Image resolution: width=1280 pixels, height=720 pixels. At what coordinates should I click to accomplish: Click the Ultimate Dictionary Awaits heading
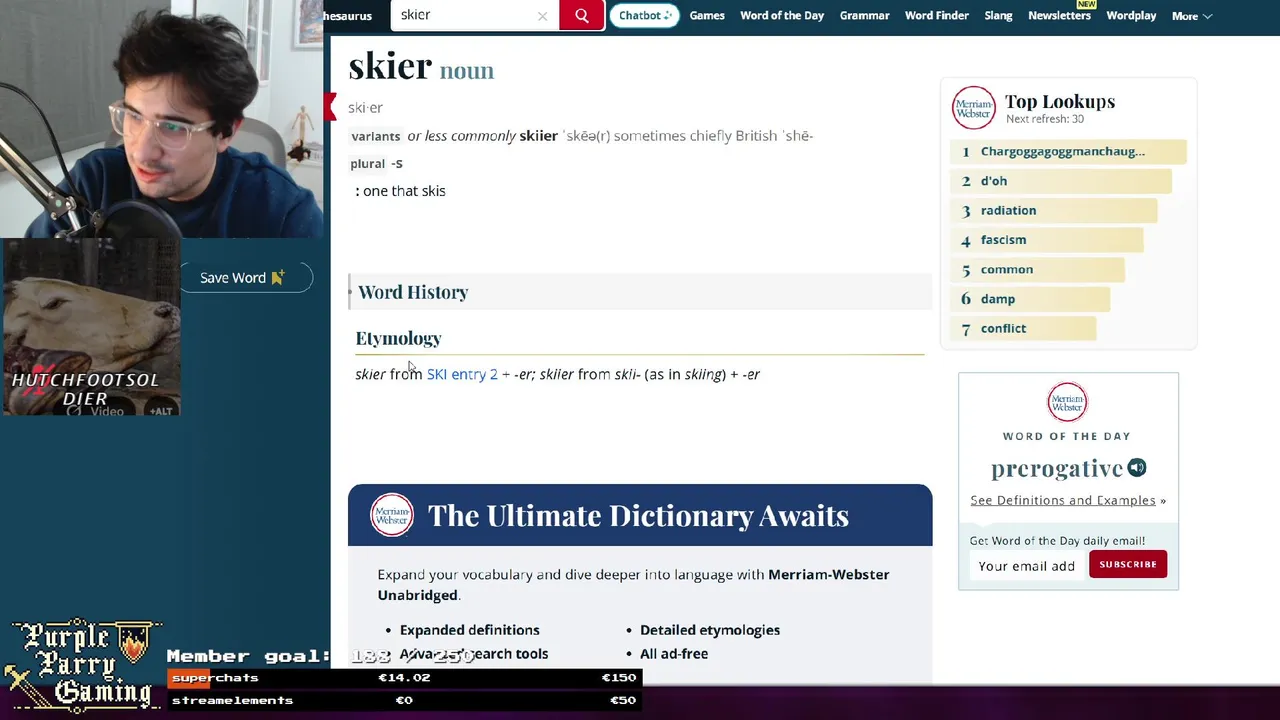coord(638,515)
